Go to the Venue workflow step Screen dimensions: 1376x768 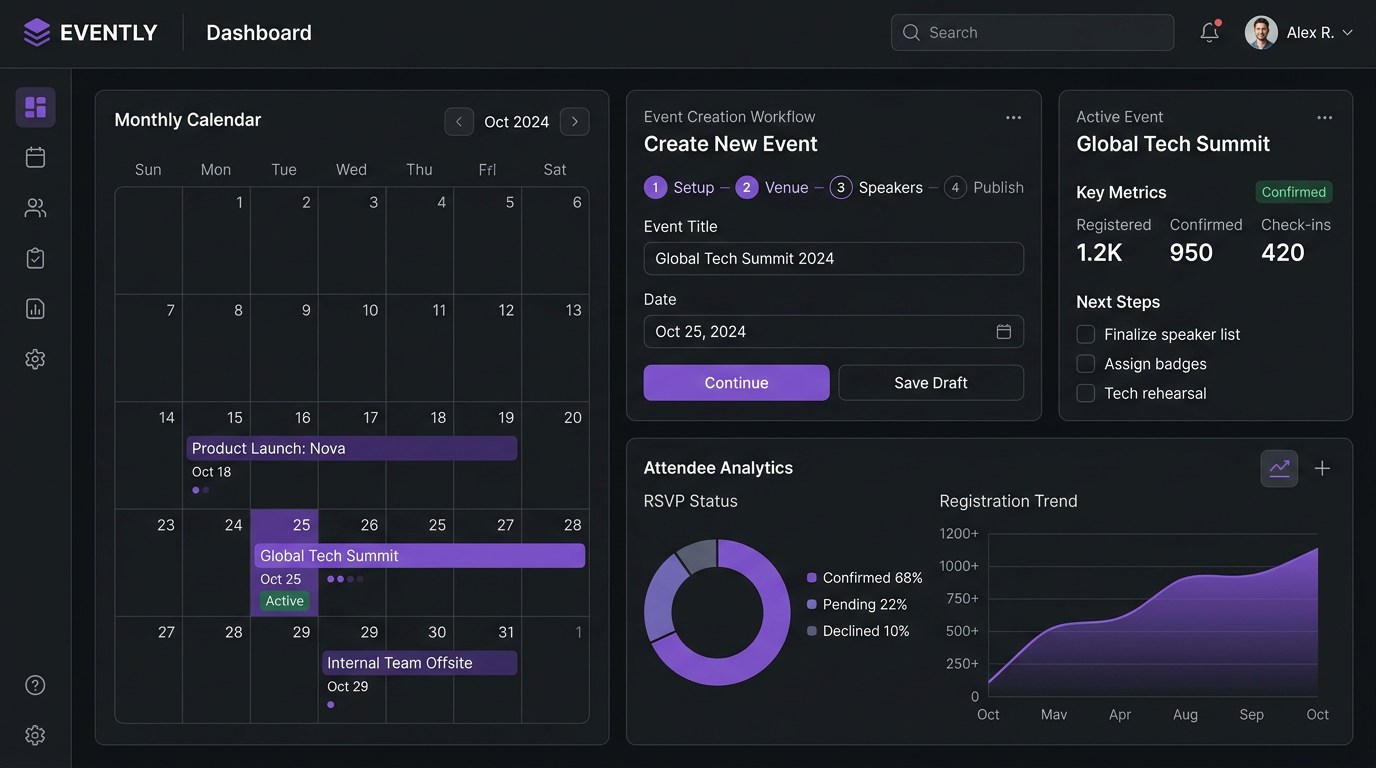[x=772, y=187]
